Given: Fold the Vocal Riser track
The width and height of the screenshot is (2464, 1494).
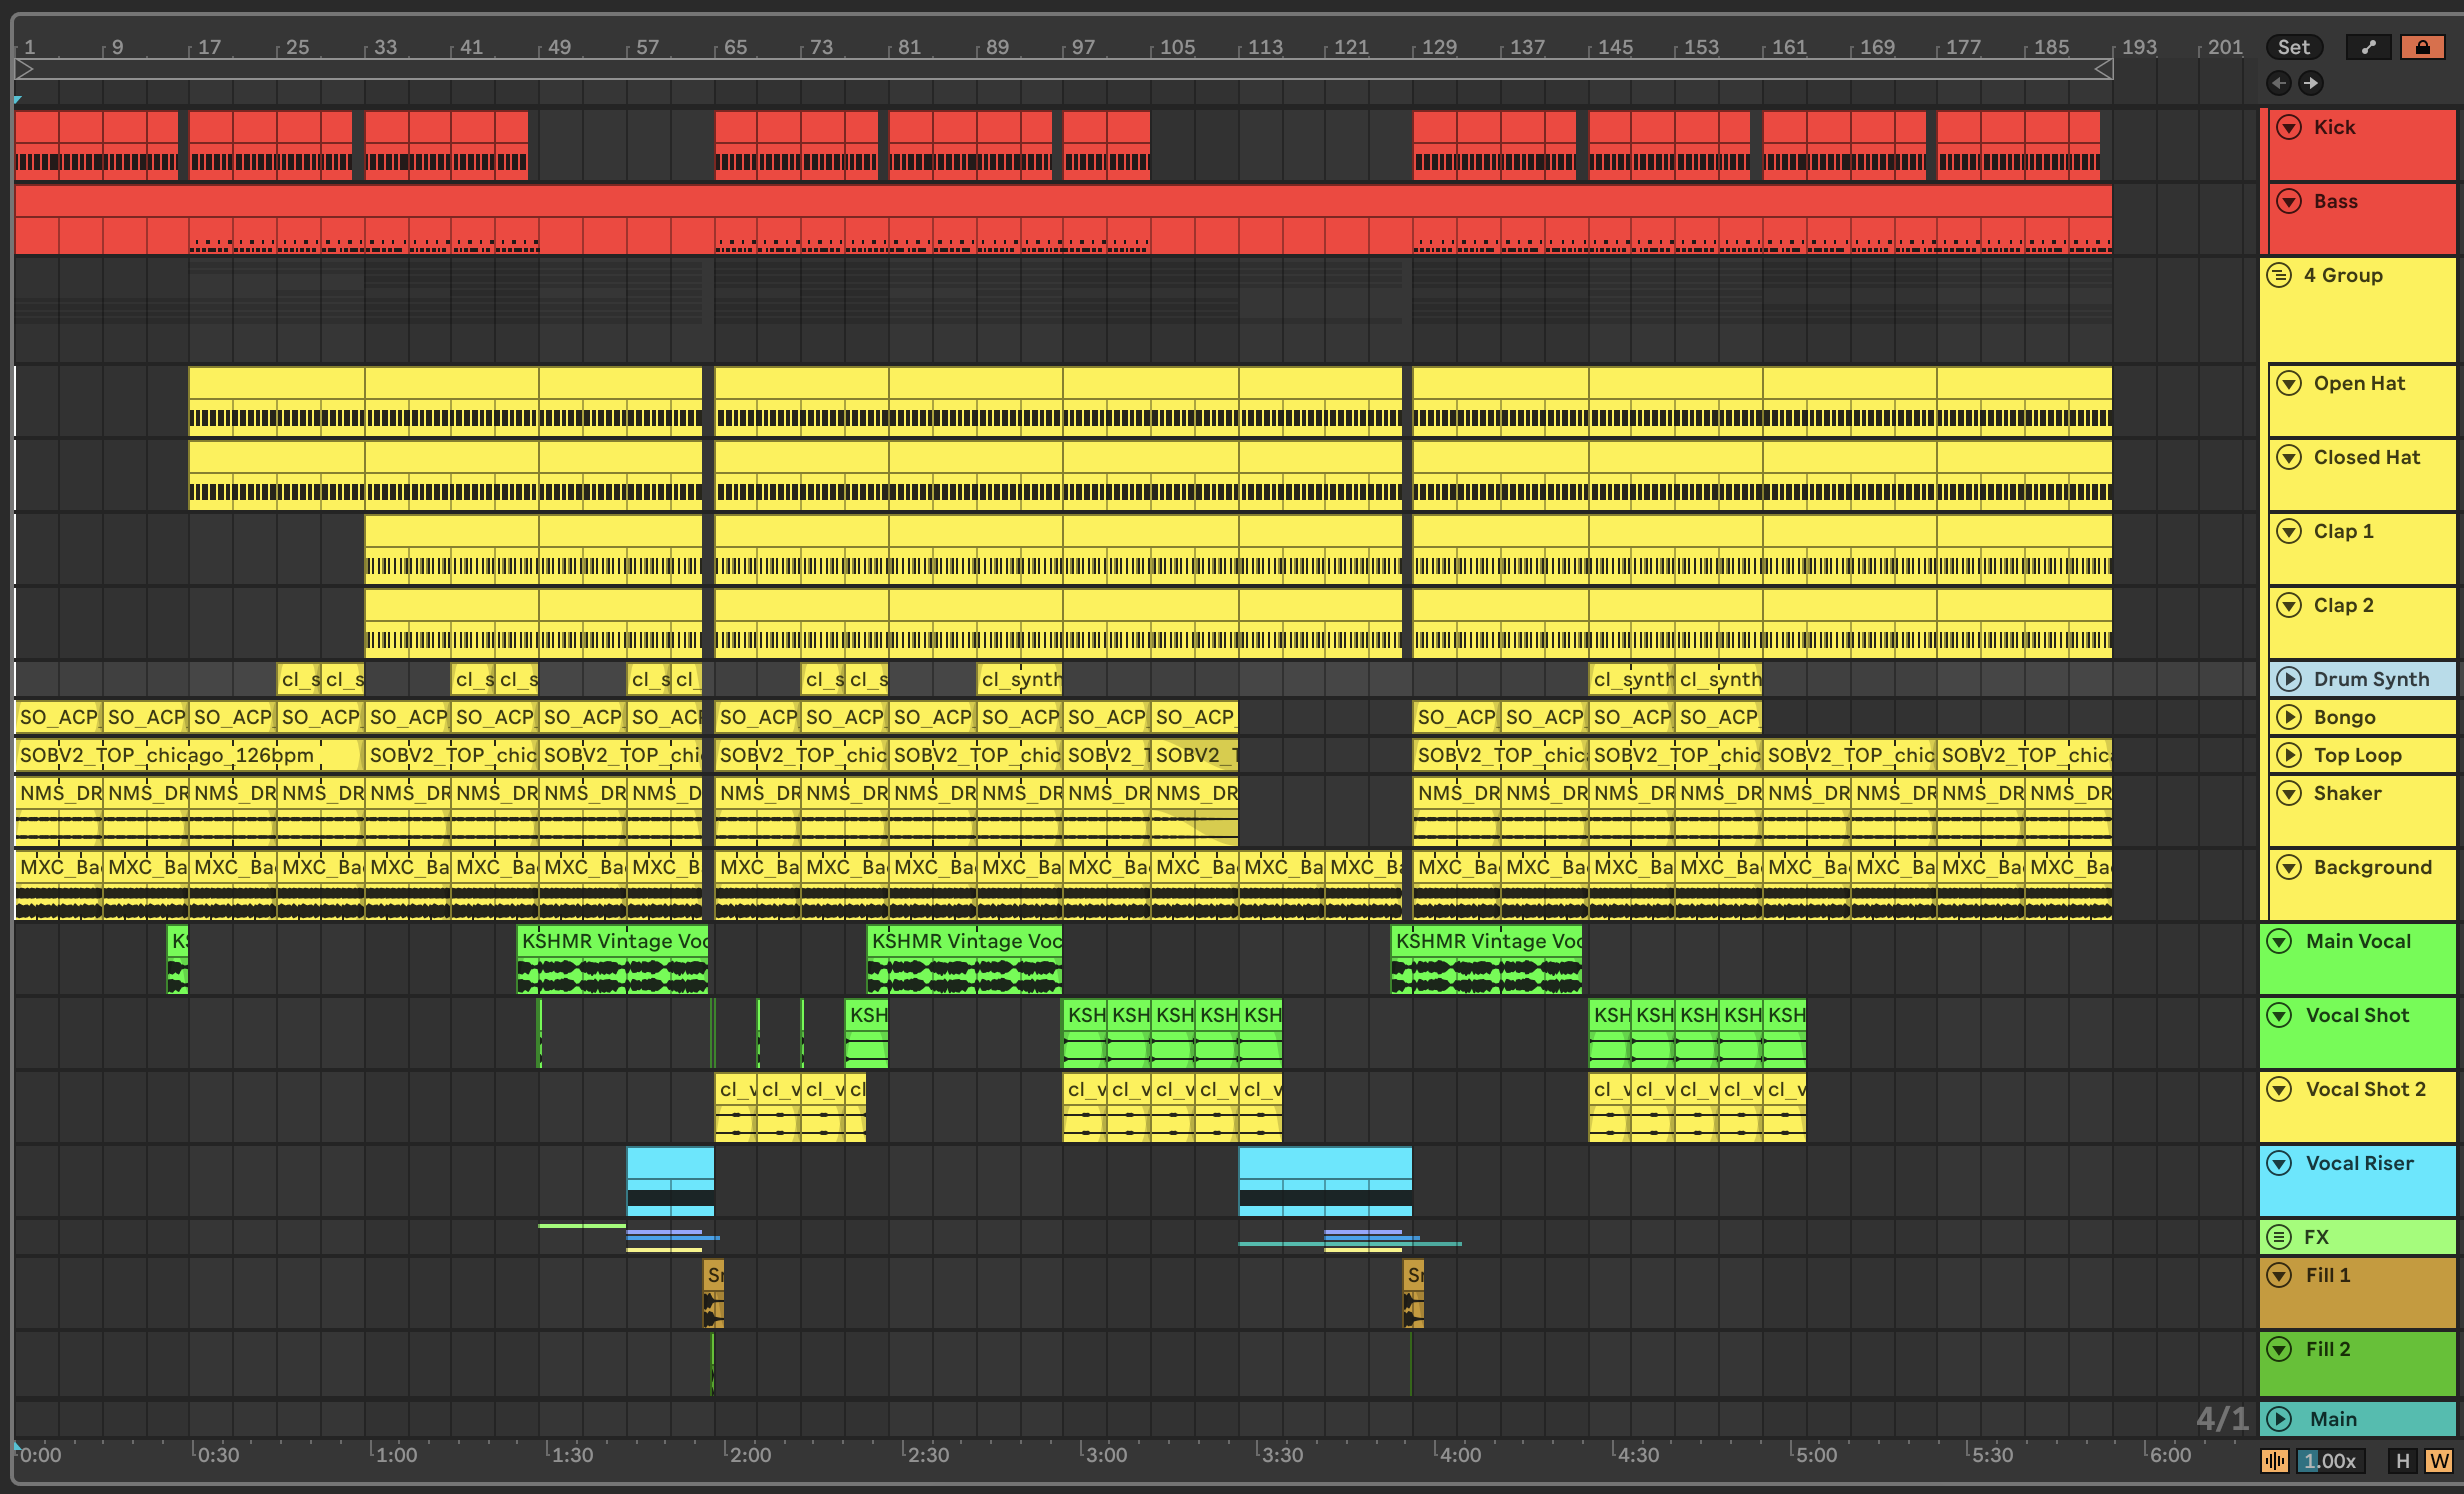Looking at the screenshot, I should coord(2279,1163).
